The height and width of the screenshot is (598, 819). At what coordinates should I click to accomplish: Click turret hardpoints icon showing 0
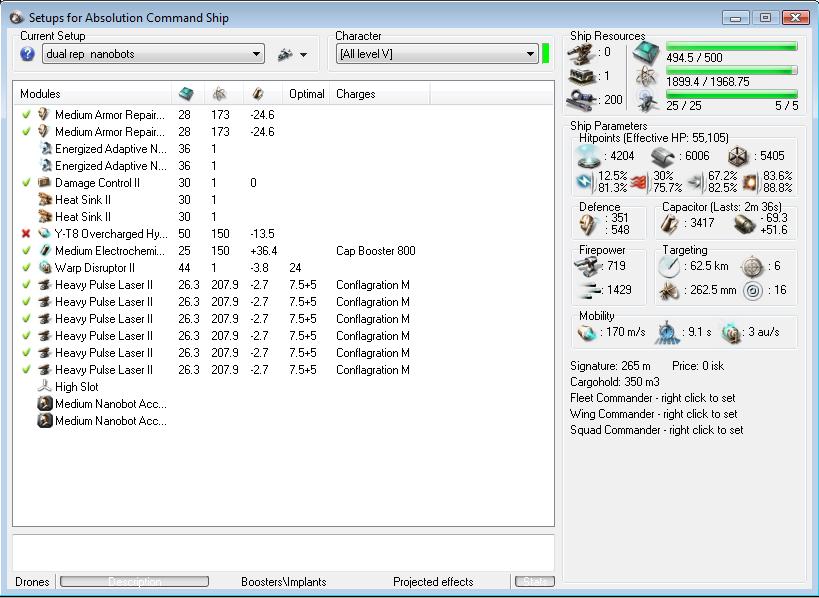pyautogui.click(x=581, y=53)
